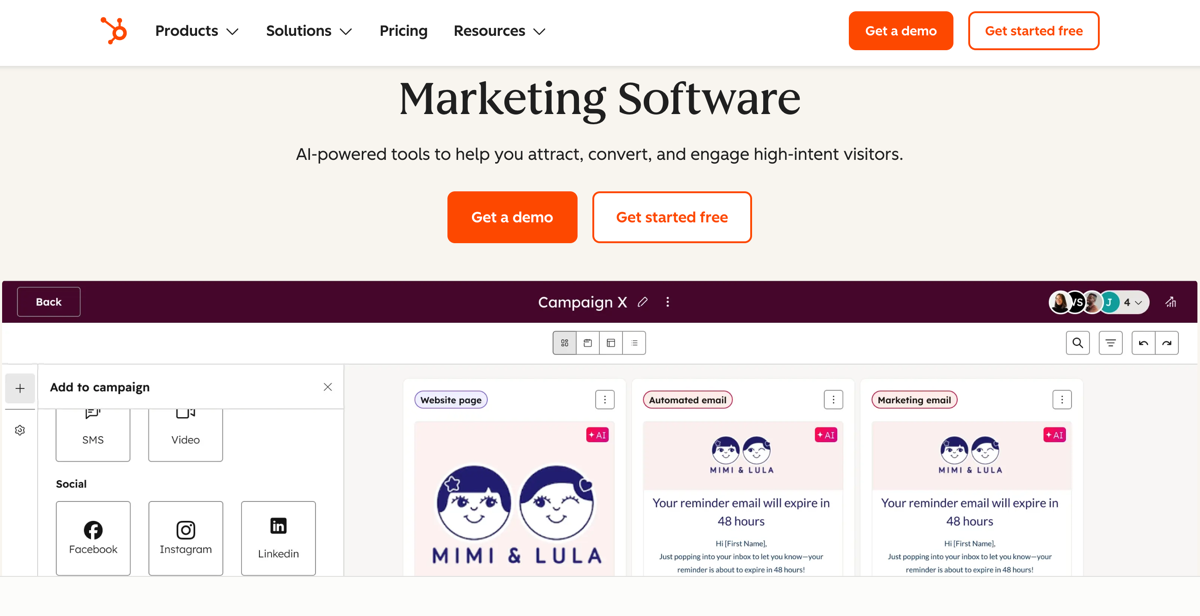Redo the last campaign change
This screenshot has width=1200, height=616.
(1168, 342)
